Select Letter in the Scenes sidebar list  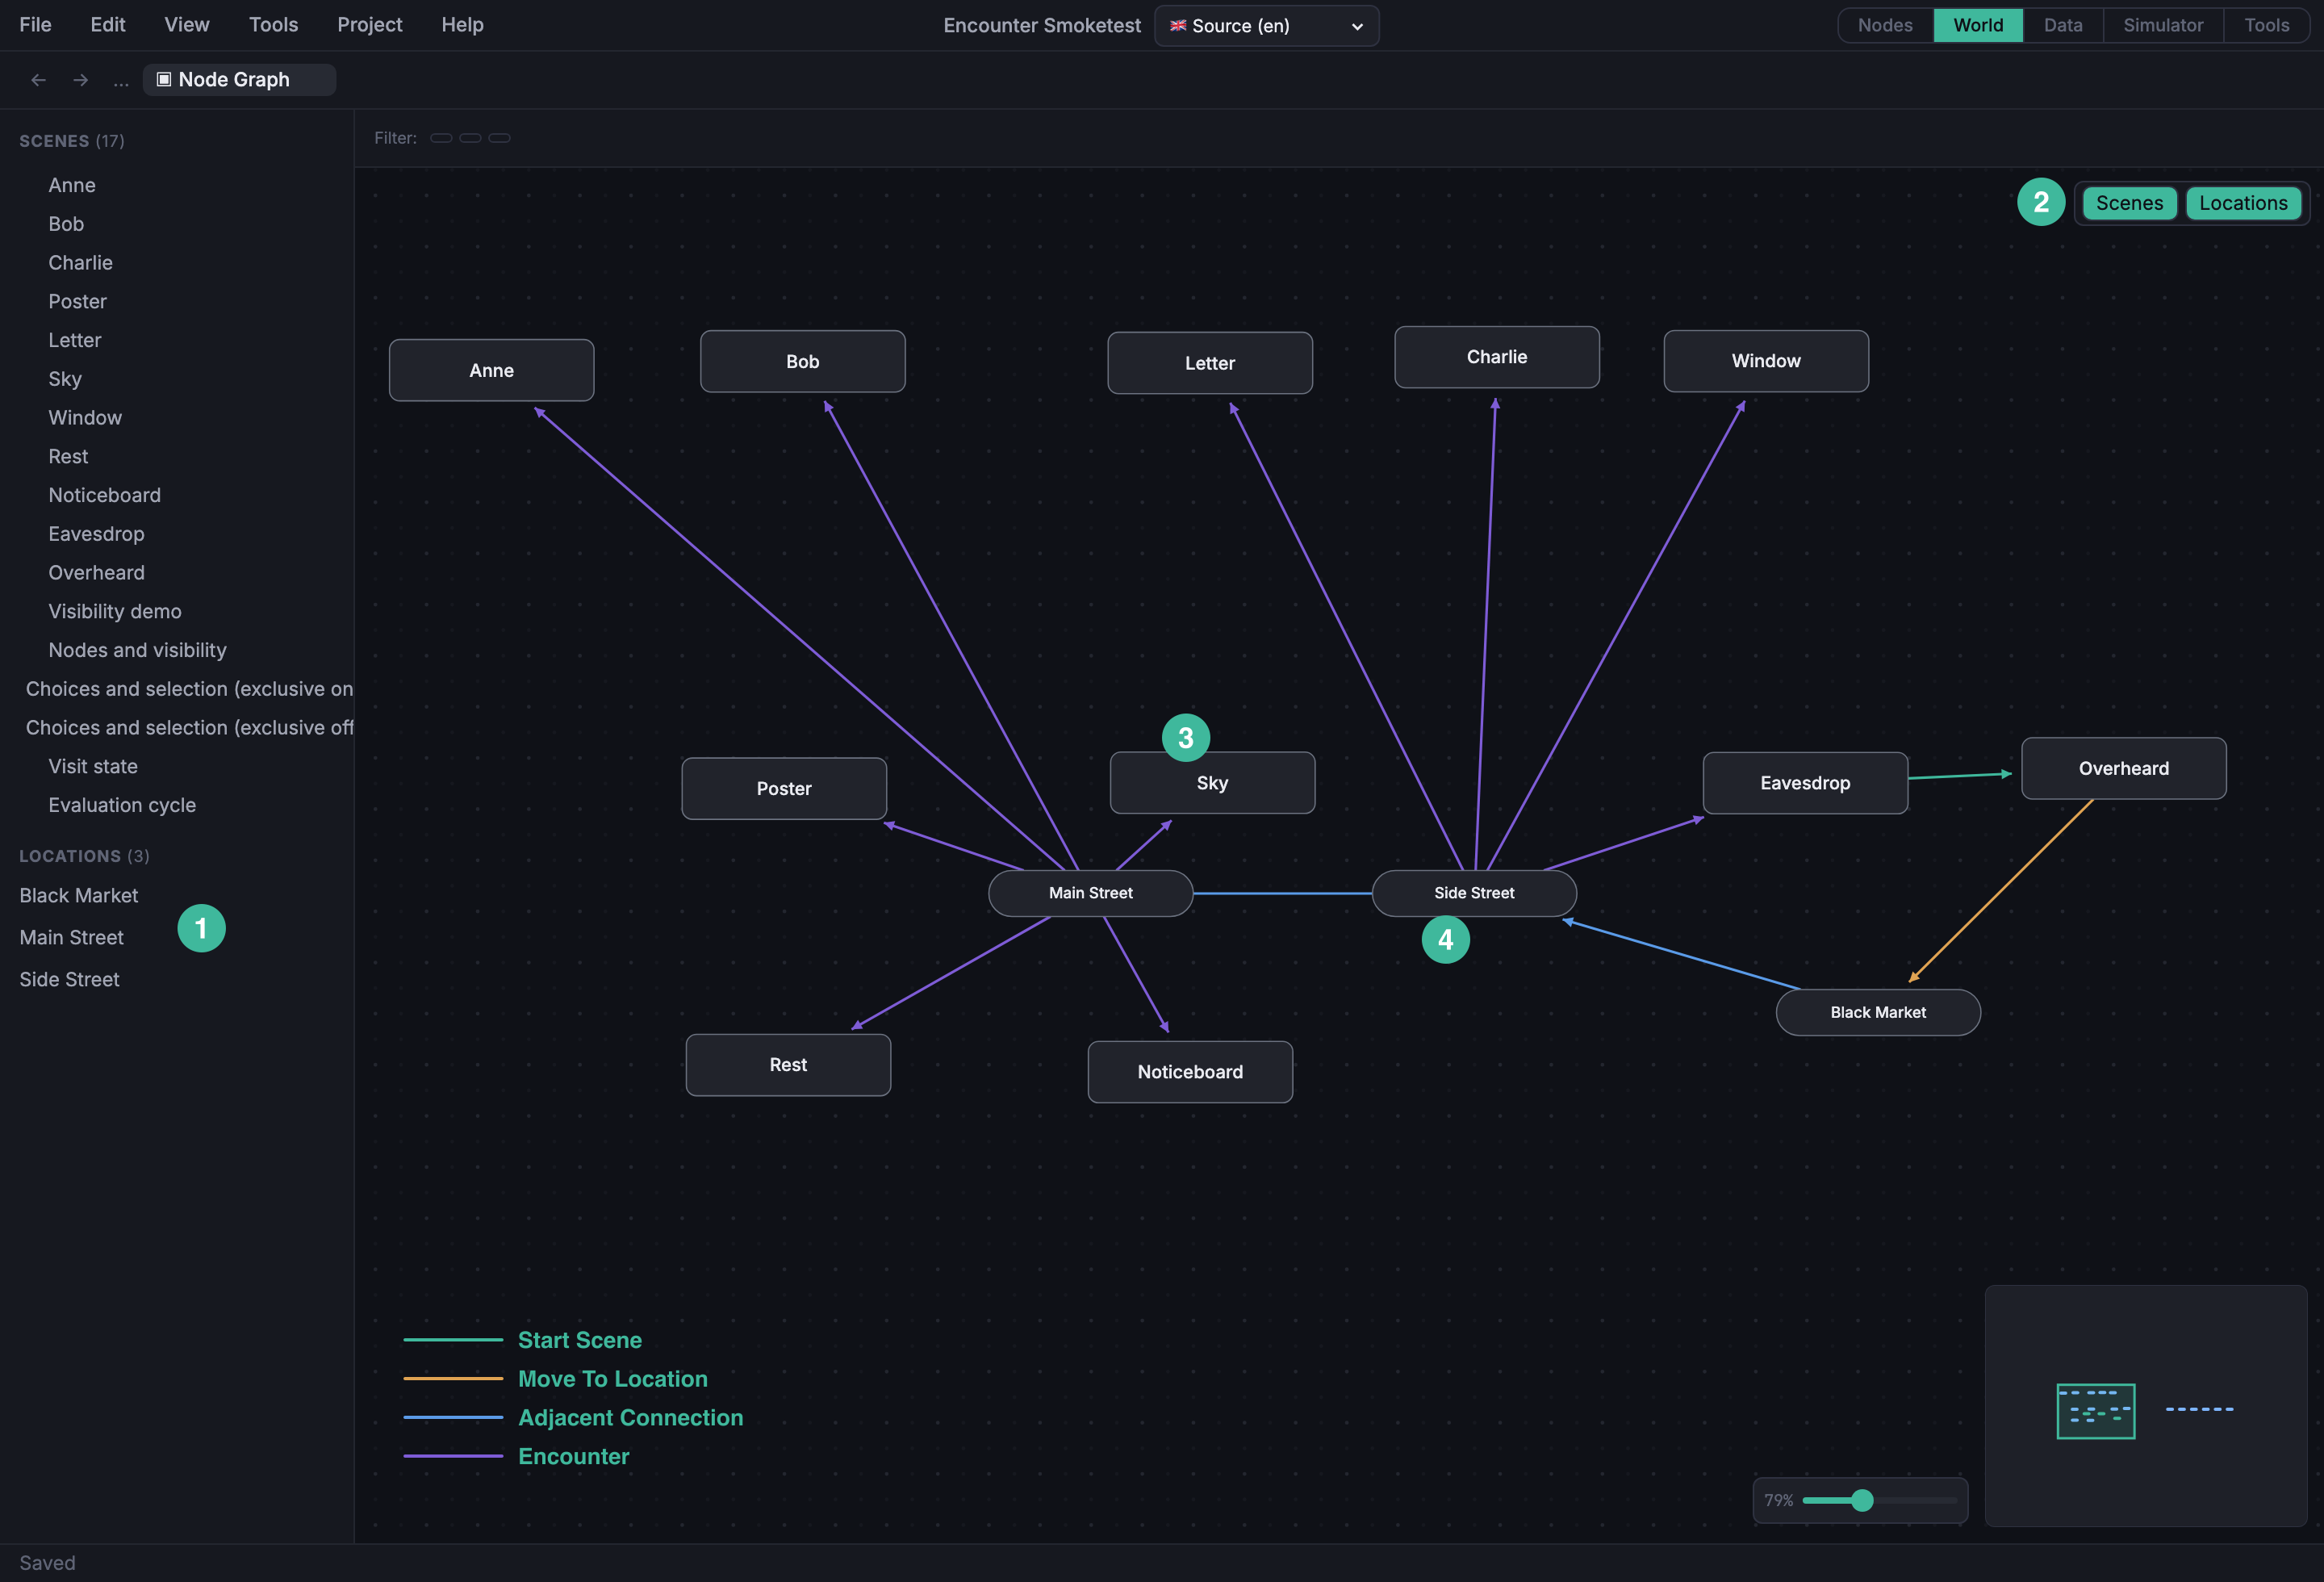point(75,340)
